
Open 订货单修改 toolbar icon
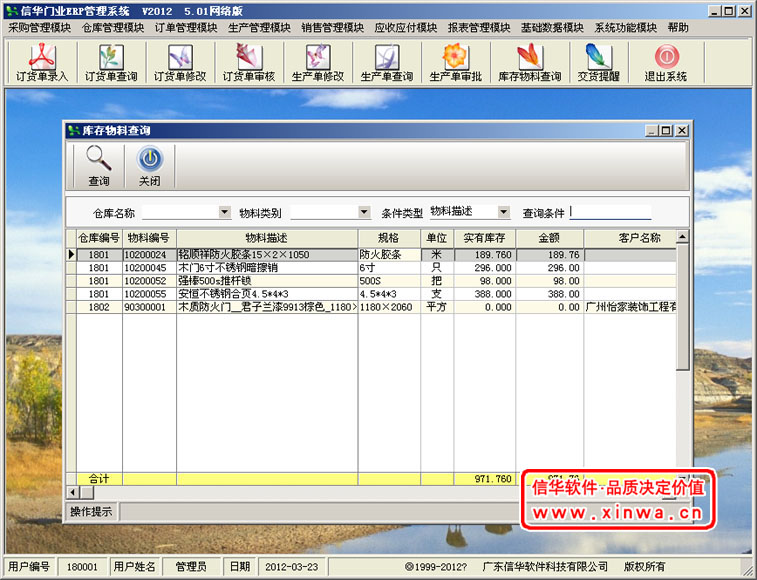180,62
